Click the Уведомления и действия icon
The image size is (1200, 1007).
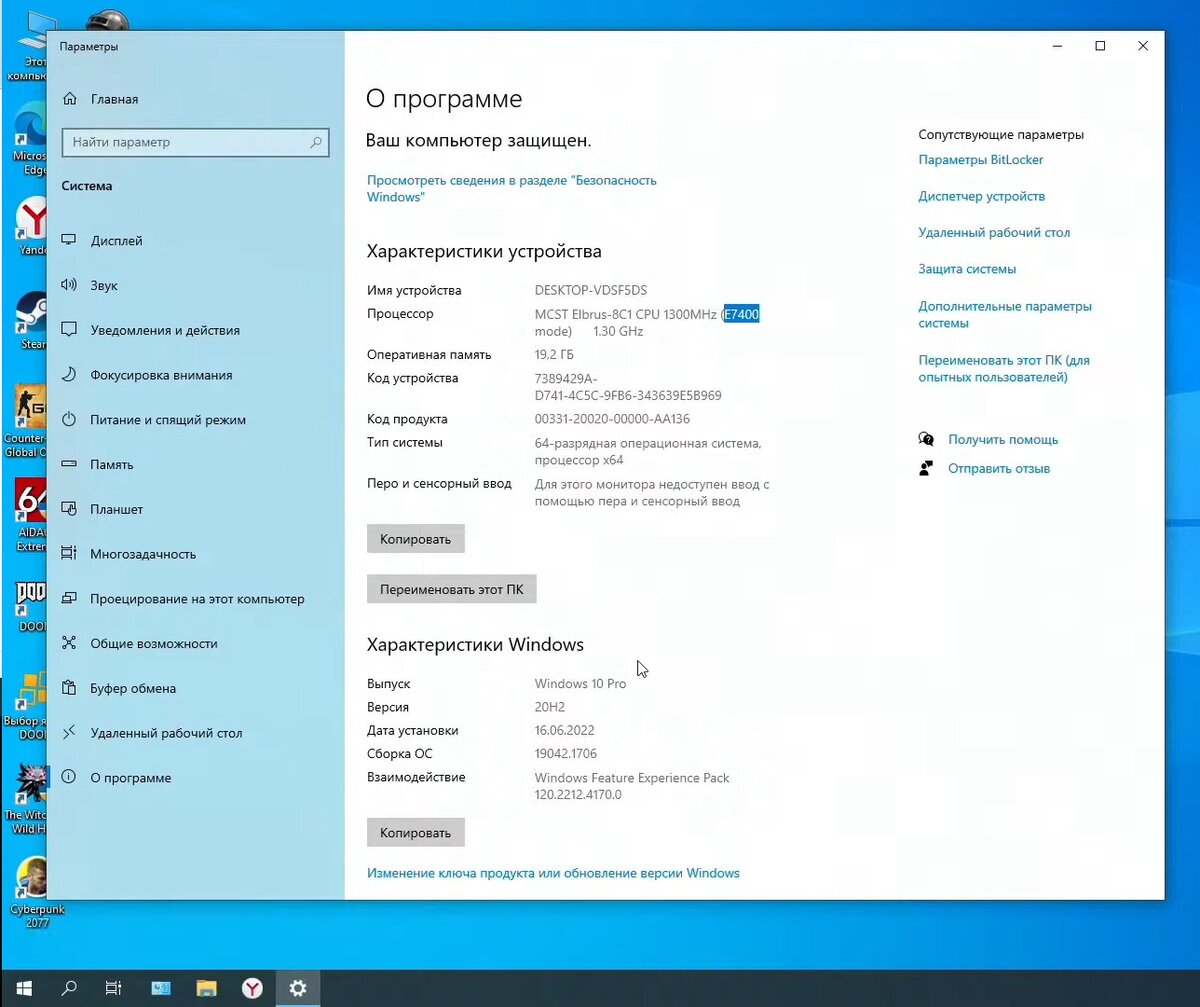(x=69, y=330)
